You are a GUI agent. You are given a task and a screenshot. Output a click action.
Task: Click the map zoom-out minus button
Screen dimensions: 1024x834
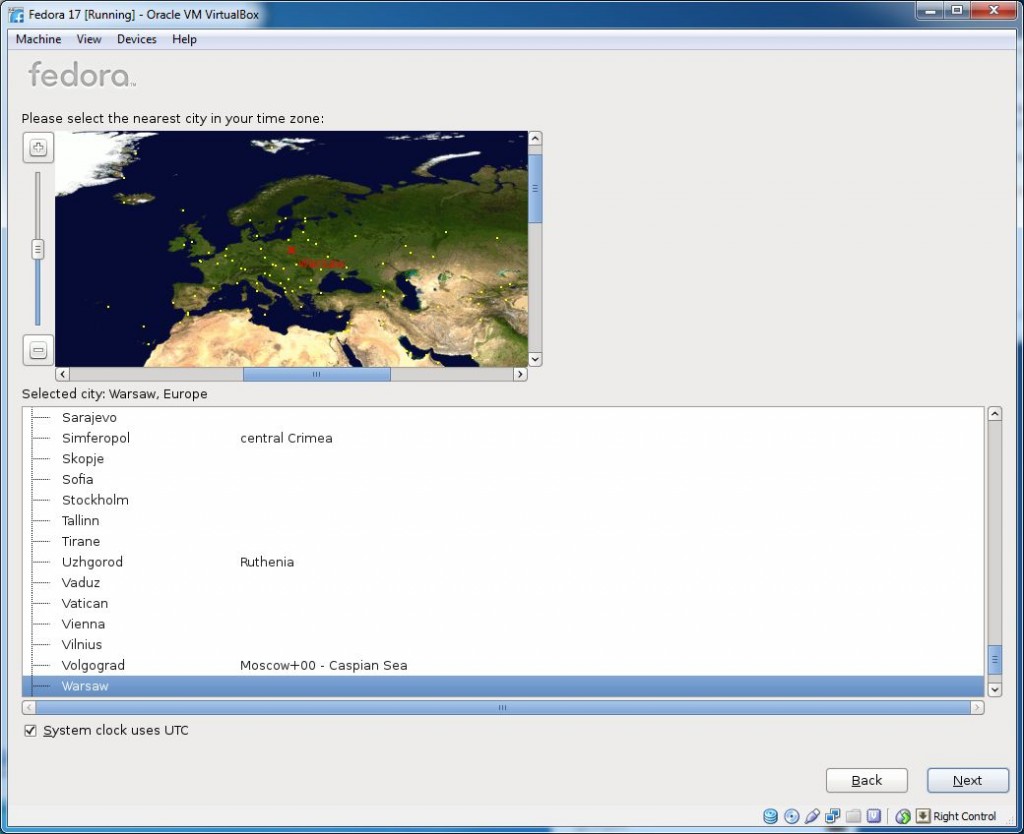tap(38, 350)
